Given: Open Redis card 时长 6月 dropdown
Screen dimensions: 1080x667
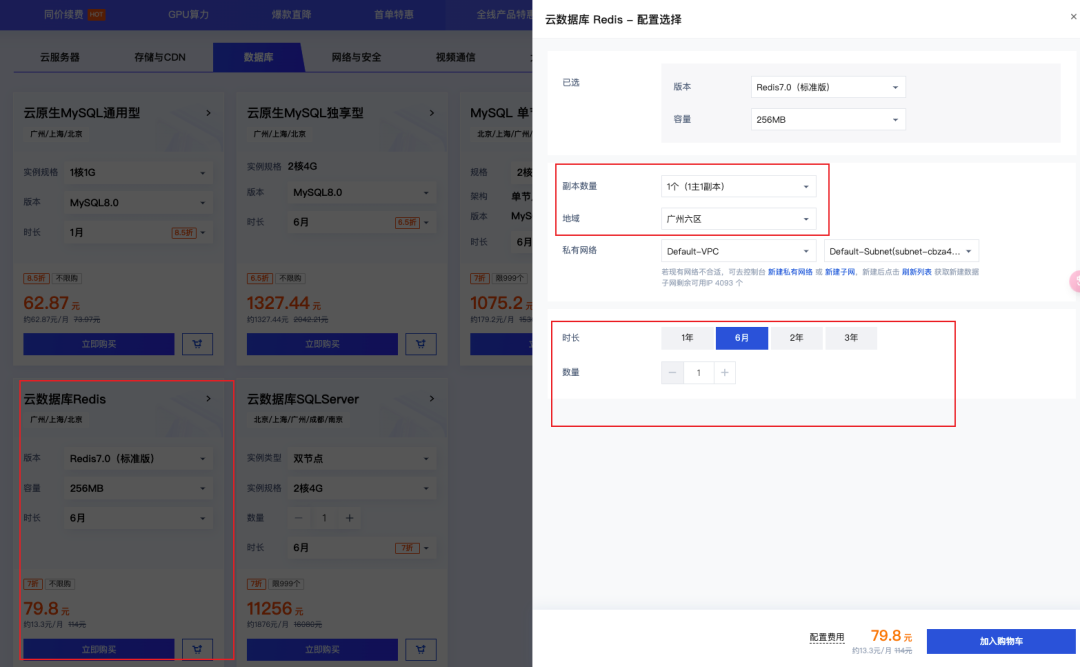Looking at the screenshot, I should coord(138,518).
